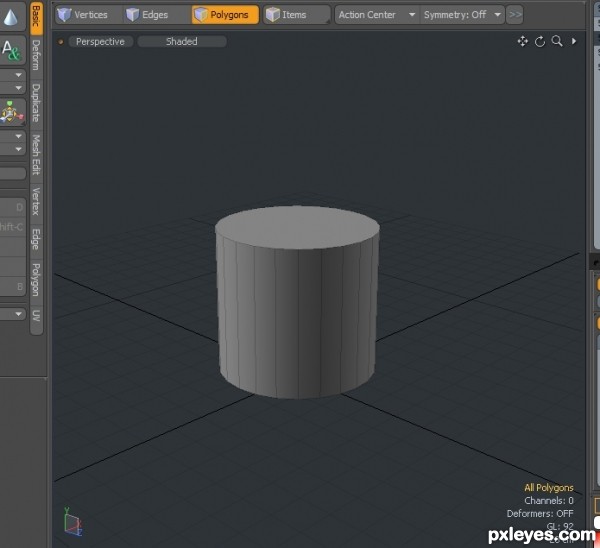Open the Duplicate tool tab
The height and width of the screenshot is (548, 600).
coord(36,103)
